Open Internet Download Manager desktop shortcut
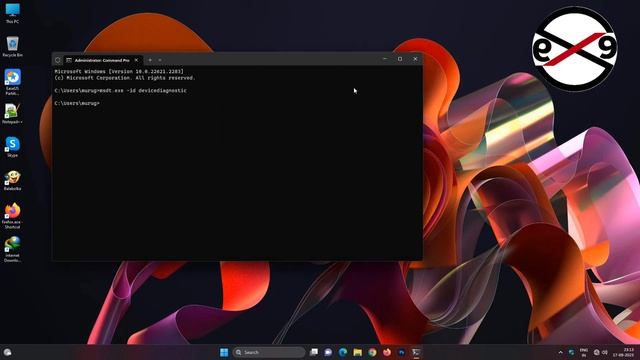 pyautogui.click(x=12, y=249)
